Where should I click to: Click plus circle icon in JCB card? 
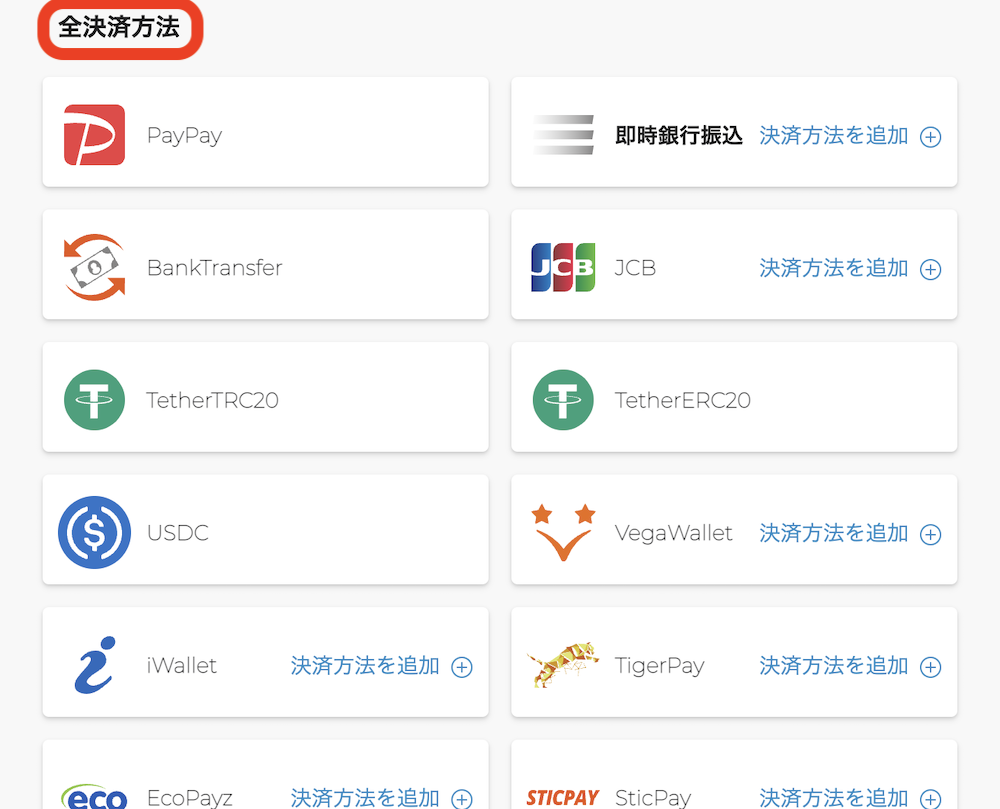pyautogui.click(x=930, y=269)
